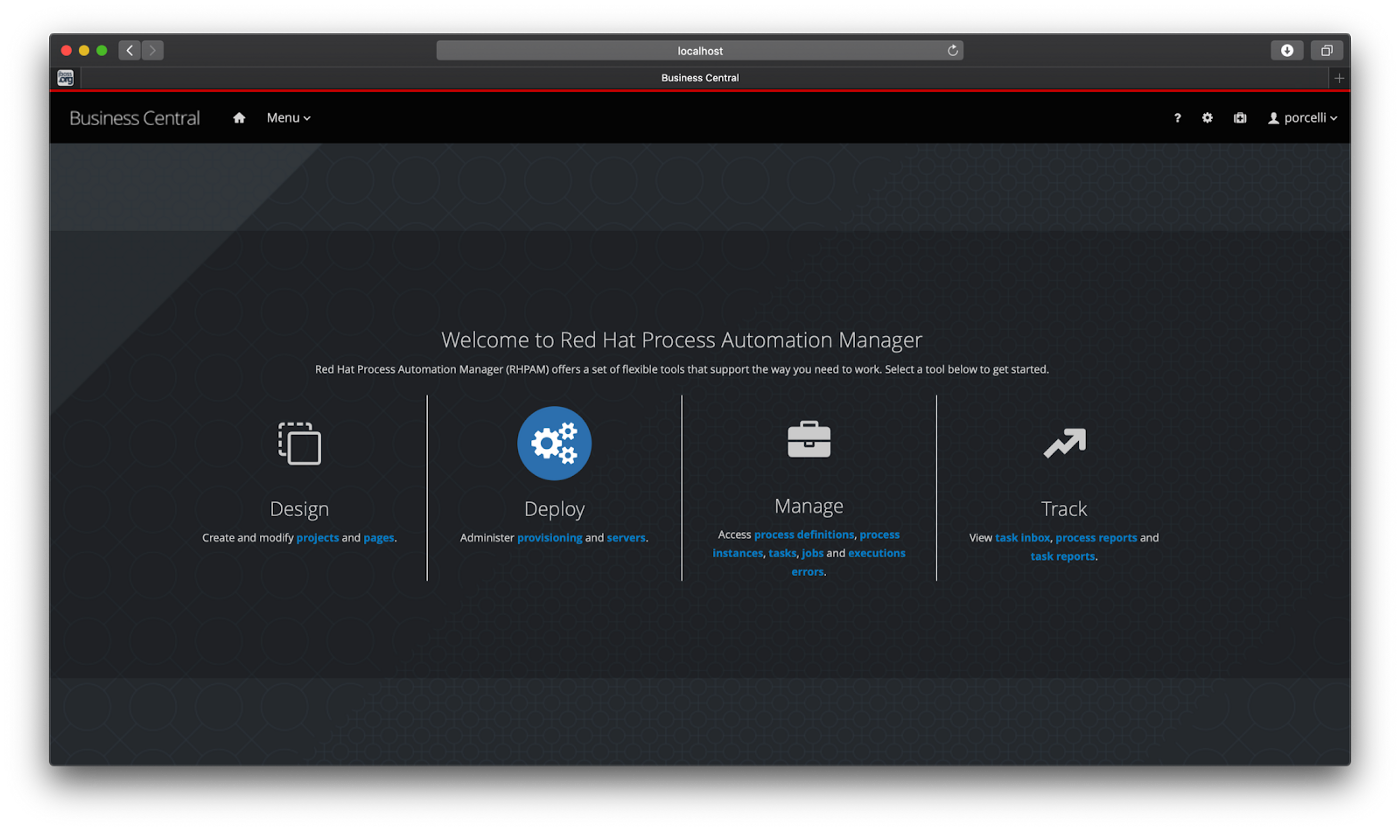Click the Track rising arrow icon
The height and width of the screenshot is (831, 1400).
1064,443
